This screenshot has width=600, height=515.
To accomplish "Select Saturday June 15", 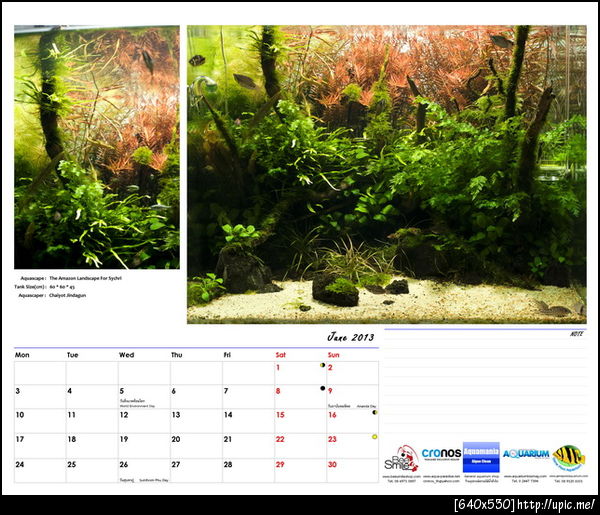I will (300, 421).
